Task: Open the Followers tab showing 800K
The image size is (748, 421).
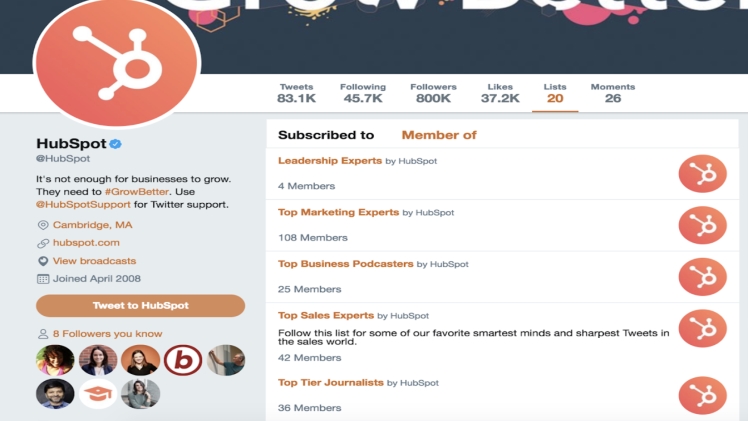Action: point(433,93)
